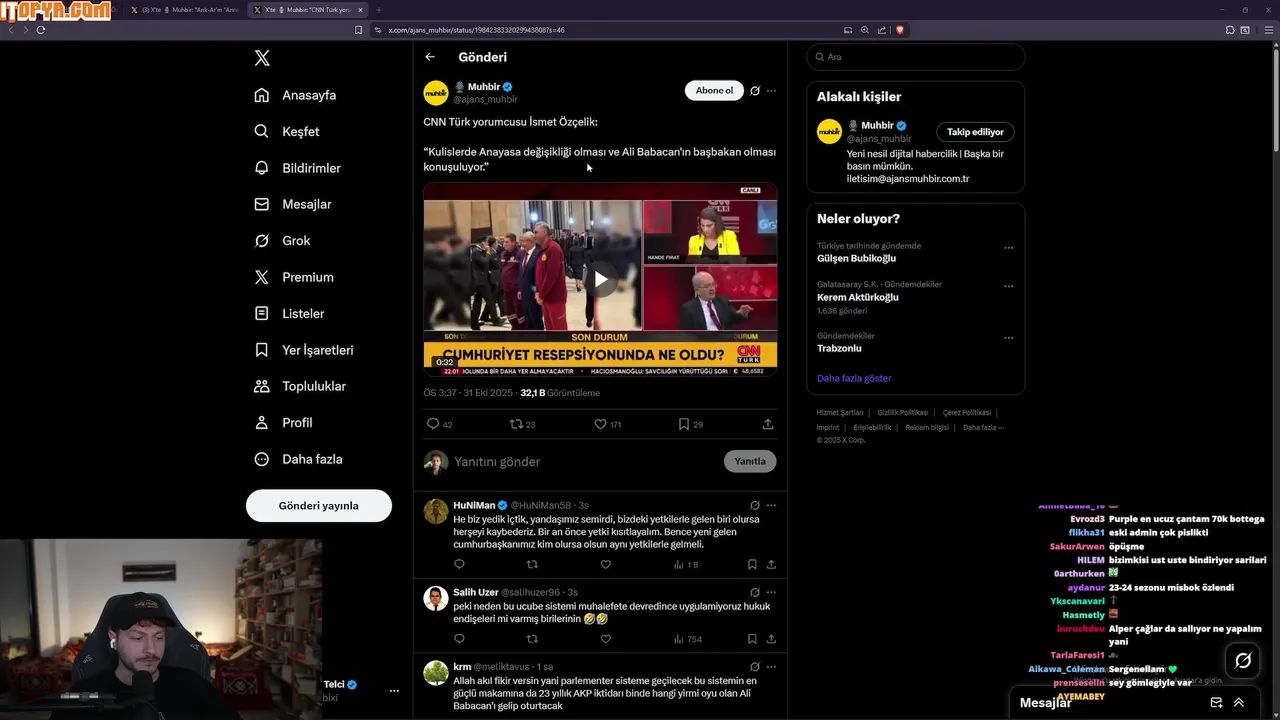
Task: Open Gülşen Bubikoğlu trending topic
Action: [x=856, y=259]
